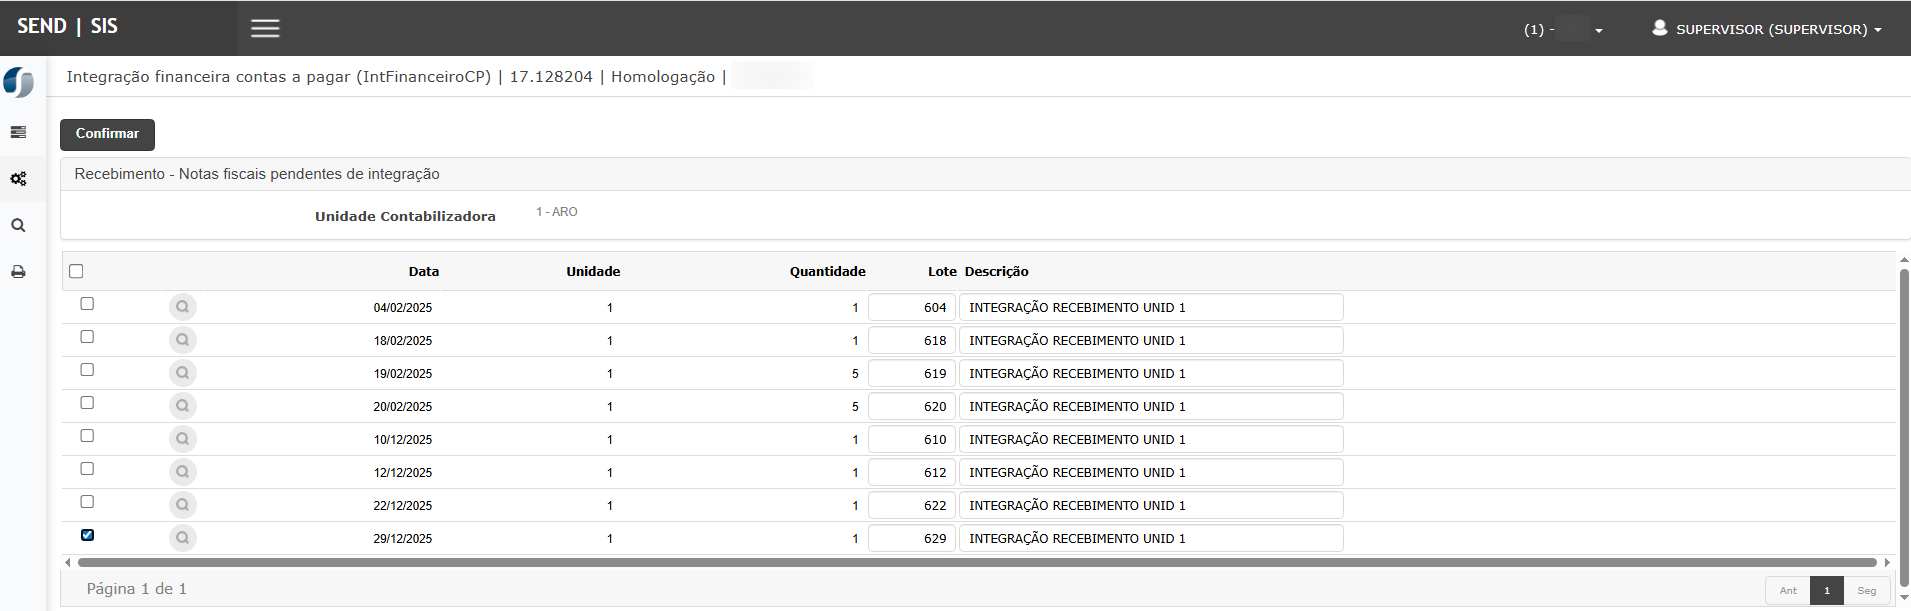Click the printer icon in the sidebar
This screenshot has height=611, width=1911.
click(18, 272)
